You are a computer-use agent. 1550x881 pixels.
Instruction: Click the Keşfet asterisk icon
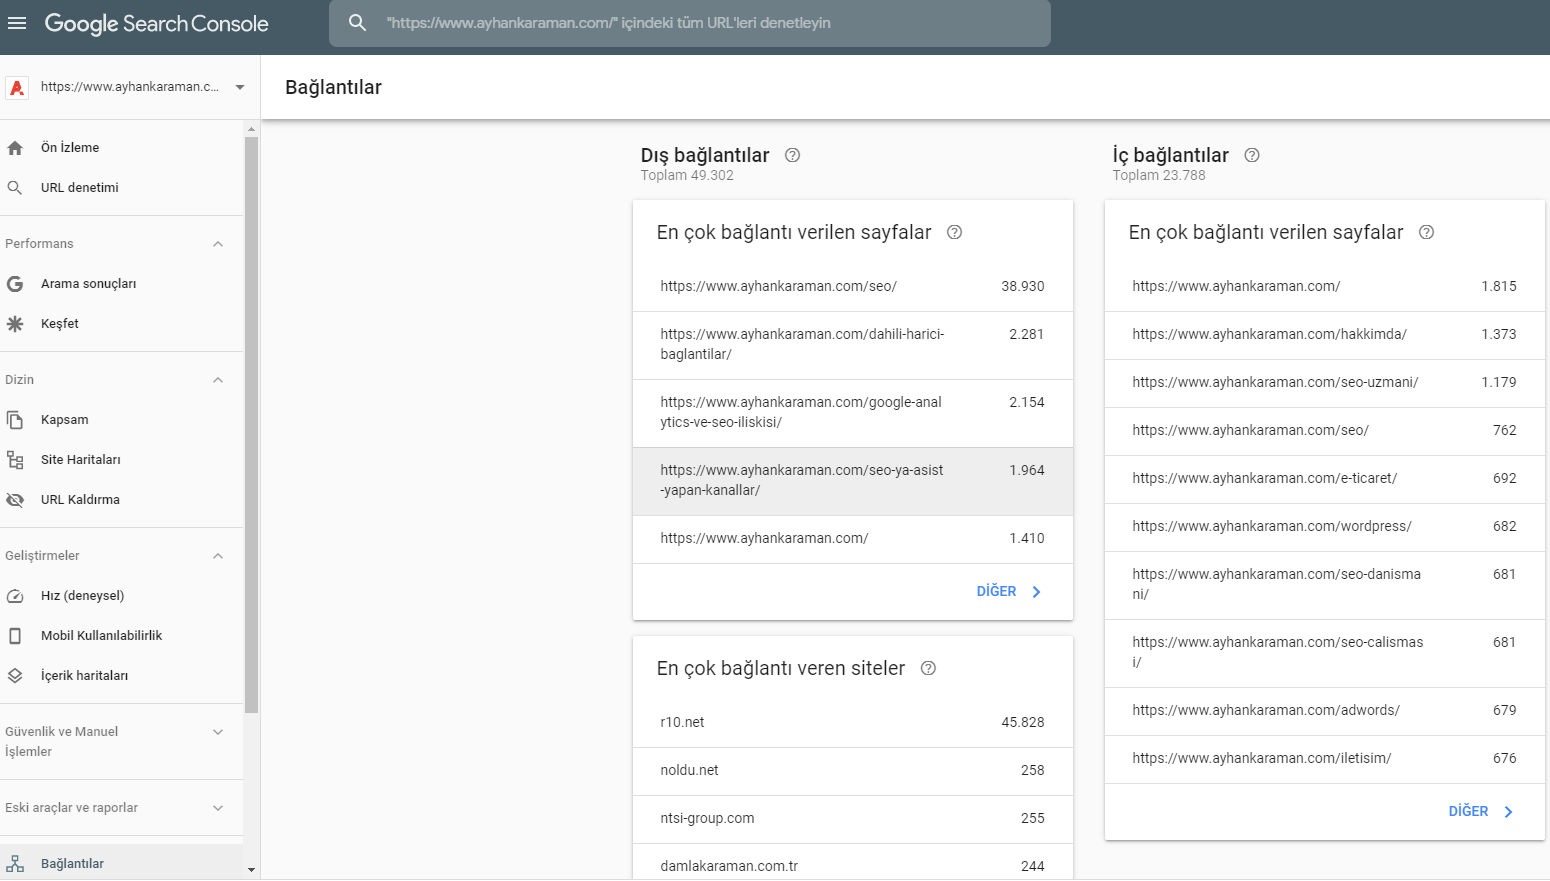pyautogui.click(x=15, y=324)
